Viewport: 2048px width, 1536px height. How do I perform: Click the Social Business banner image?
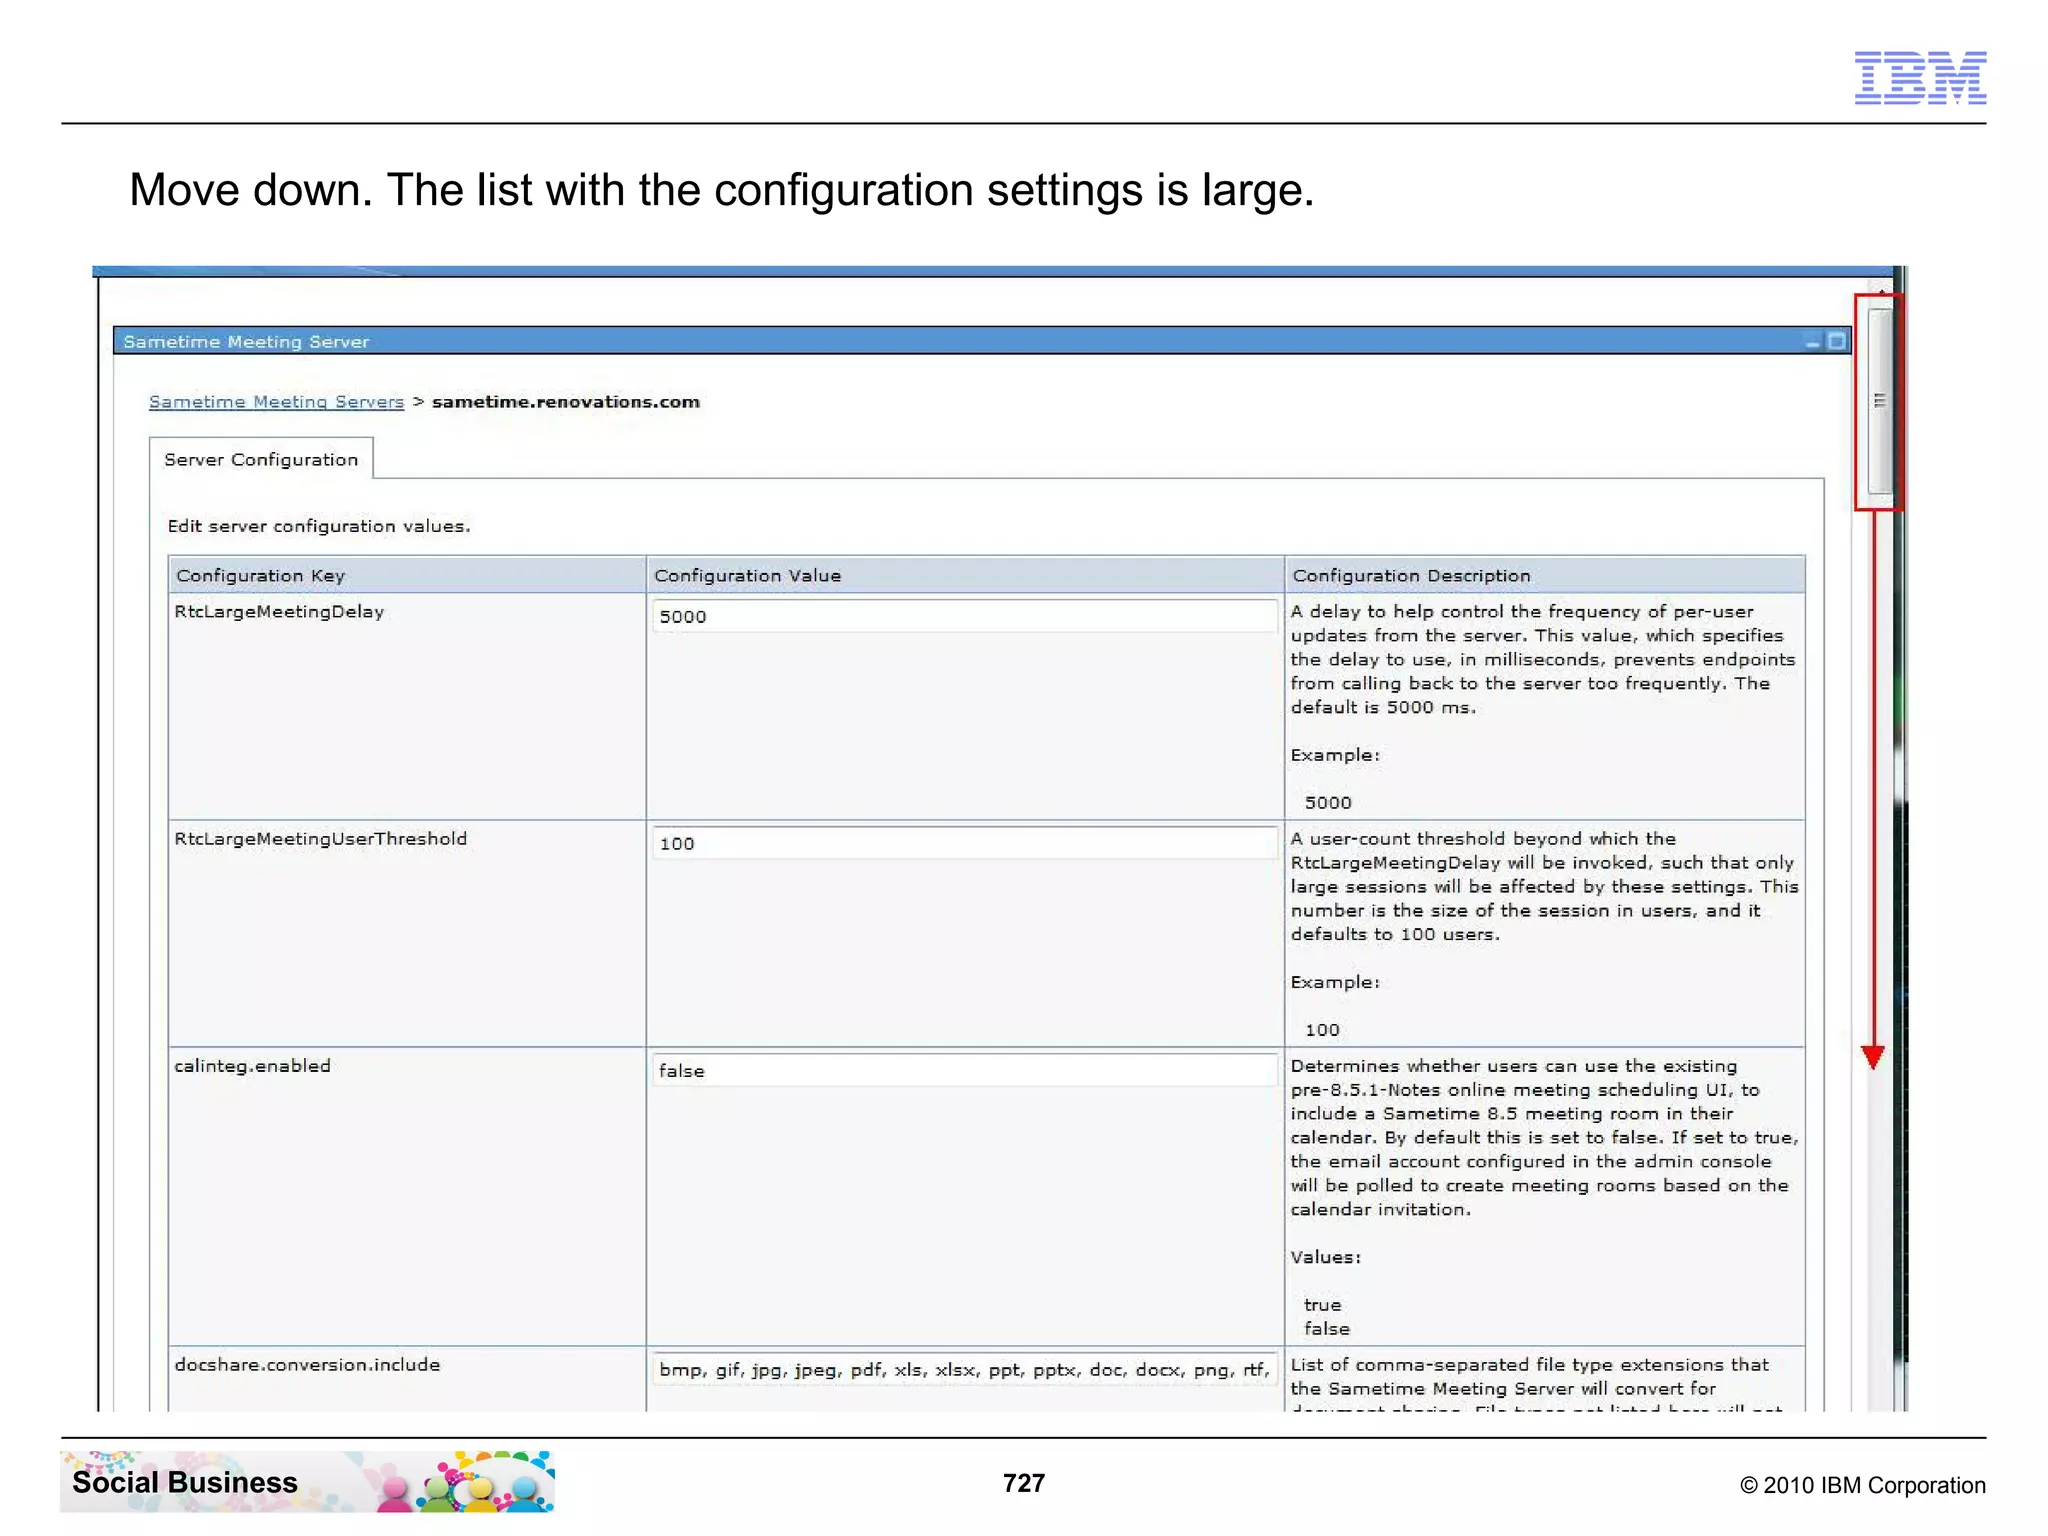pyautogui.click(x=307, y=1481)
